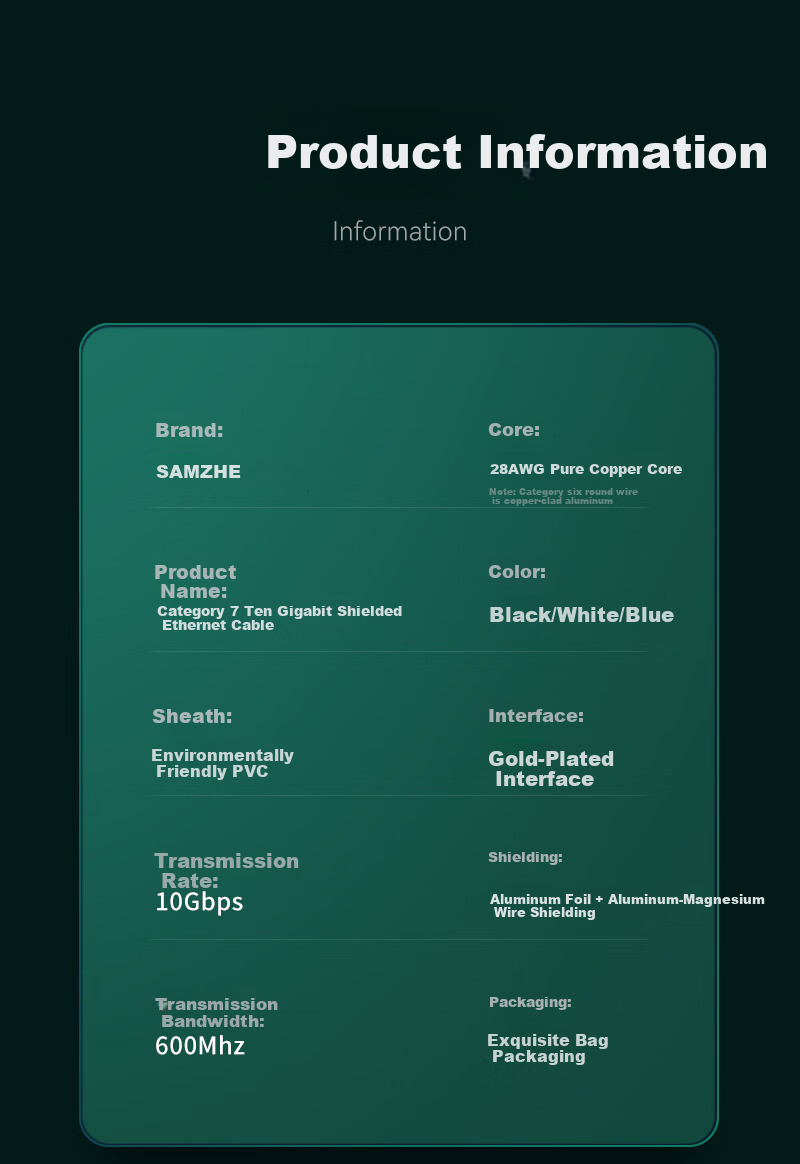Select the SAMZHE brand name

pyautogui.click(x=198, y=471)
